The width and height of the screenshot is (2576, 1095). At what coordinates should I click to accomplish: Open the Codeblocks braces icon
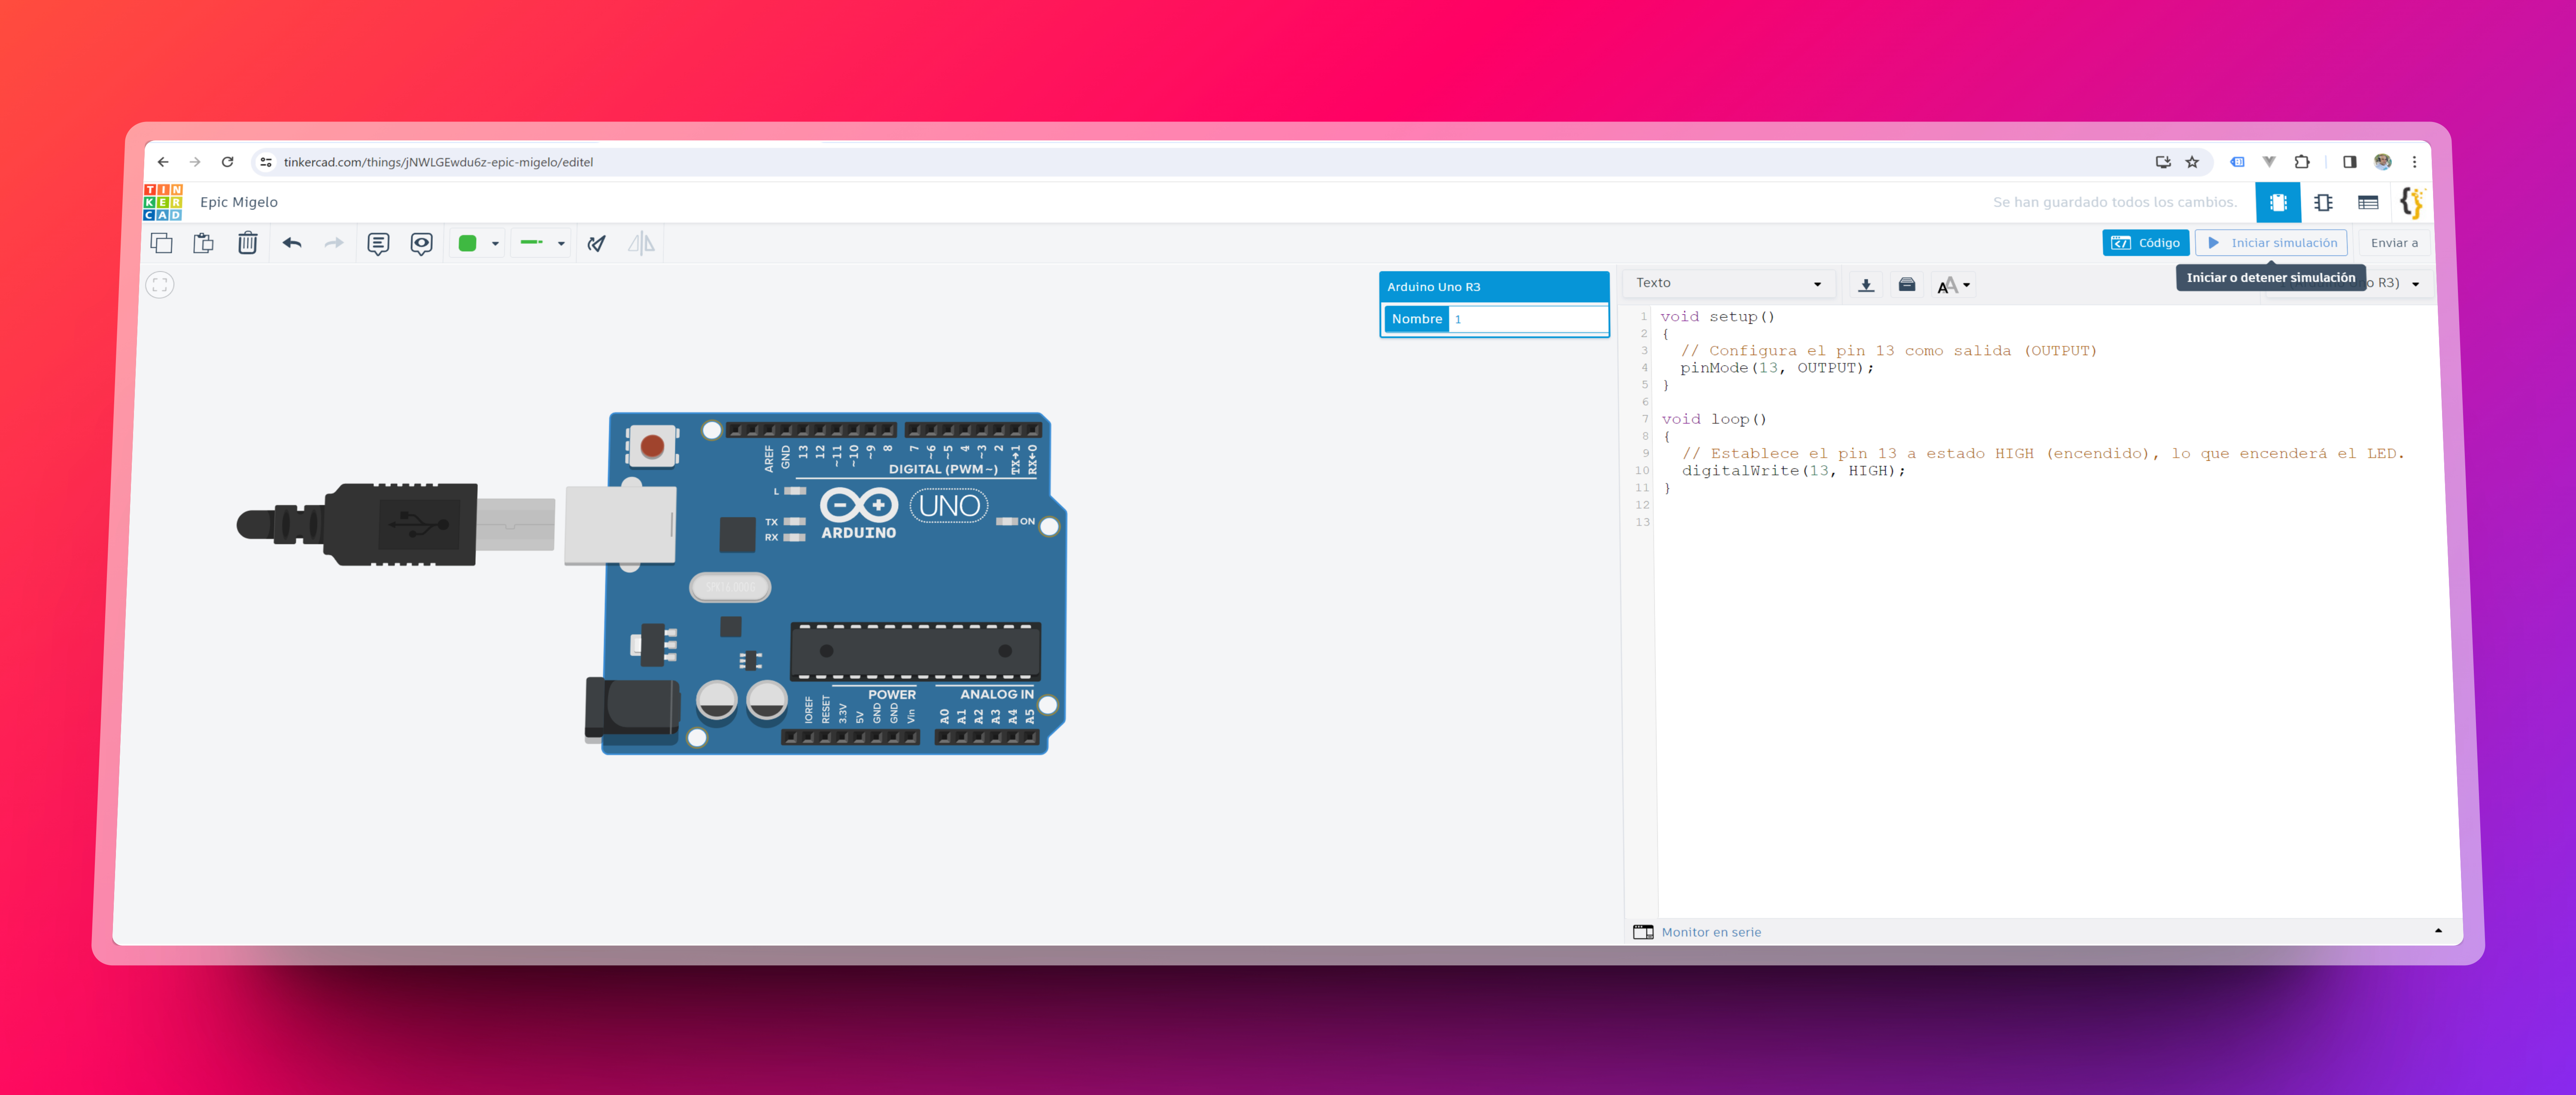coord(2411,202)
